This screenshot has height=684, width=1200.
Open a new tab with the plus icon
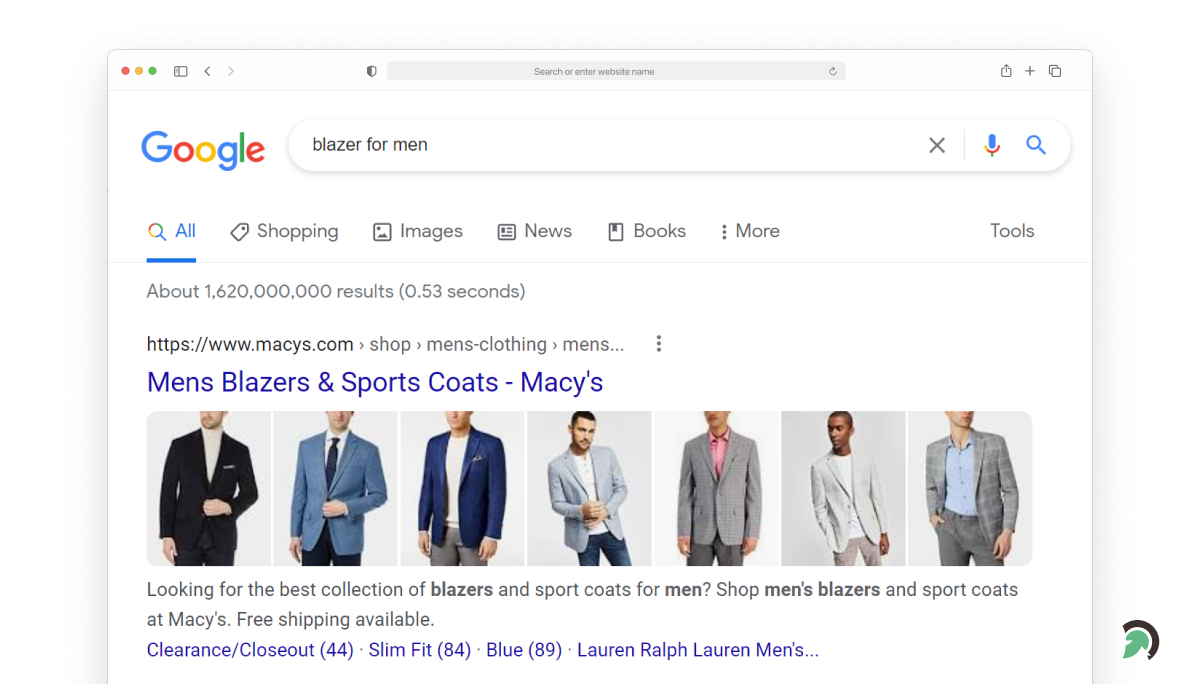tap(1030, 71)
